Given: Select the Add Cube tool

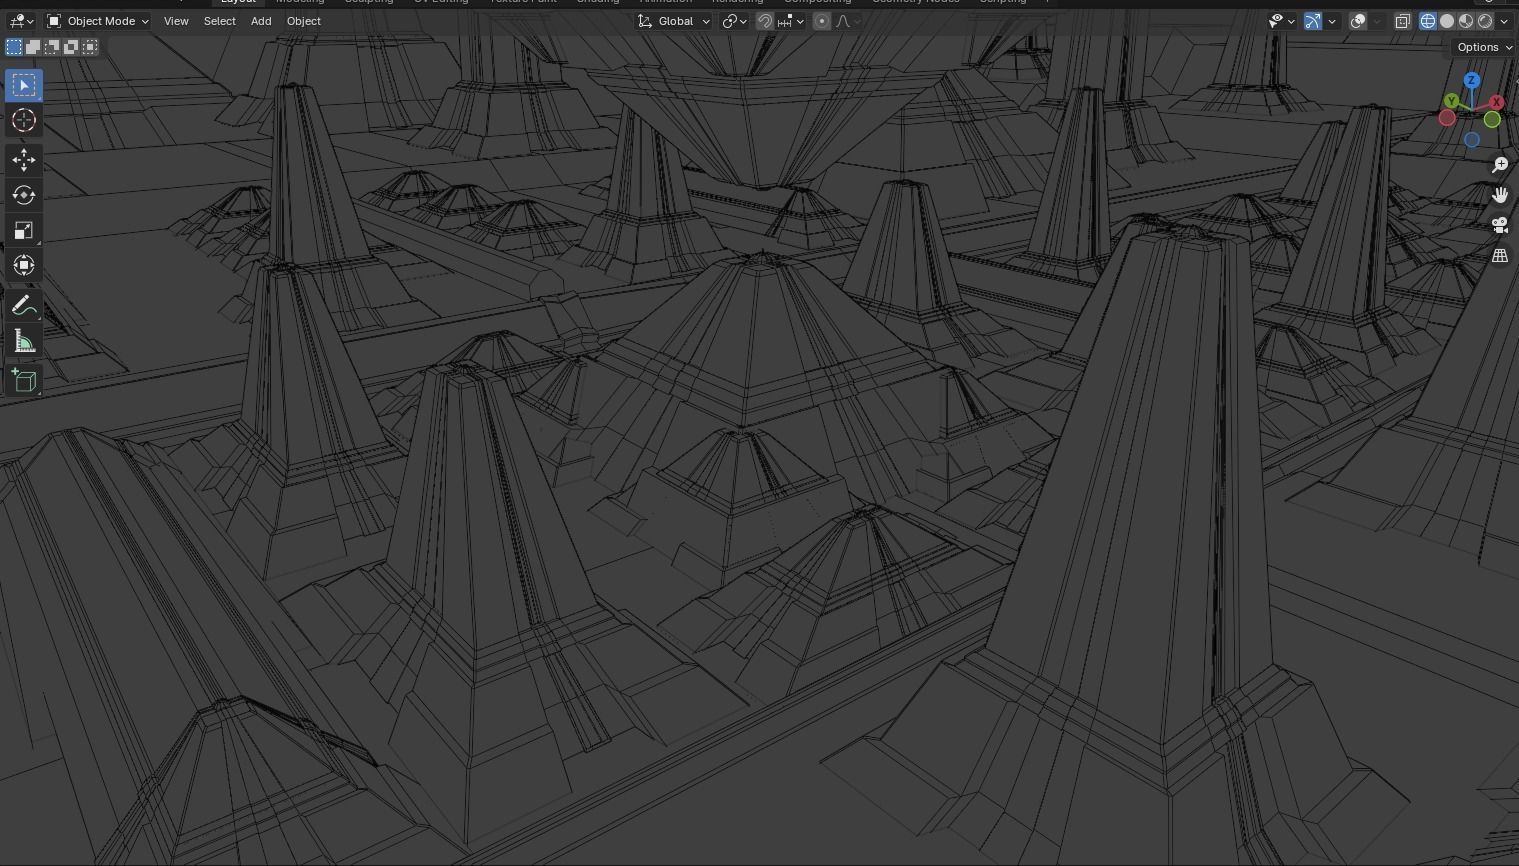Looking at the screenshot, I should point(24,380).
